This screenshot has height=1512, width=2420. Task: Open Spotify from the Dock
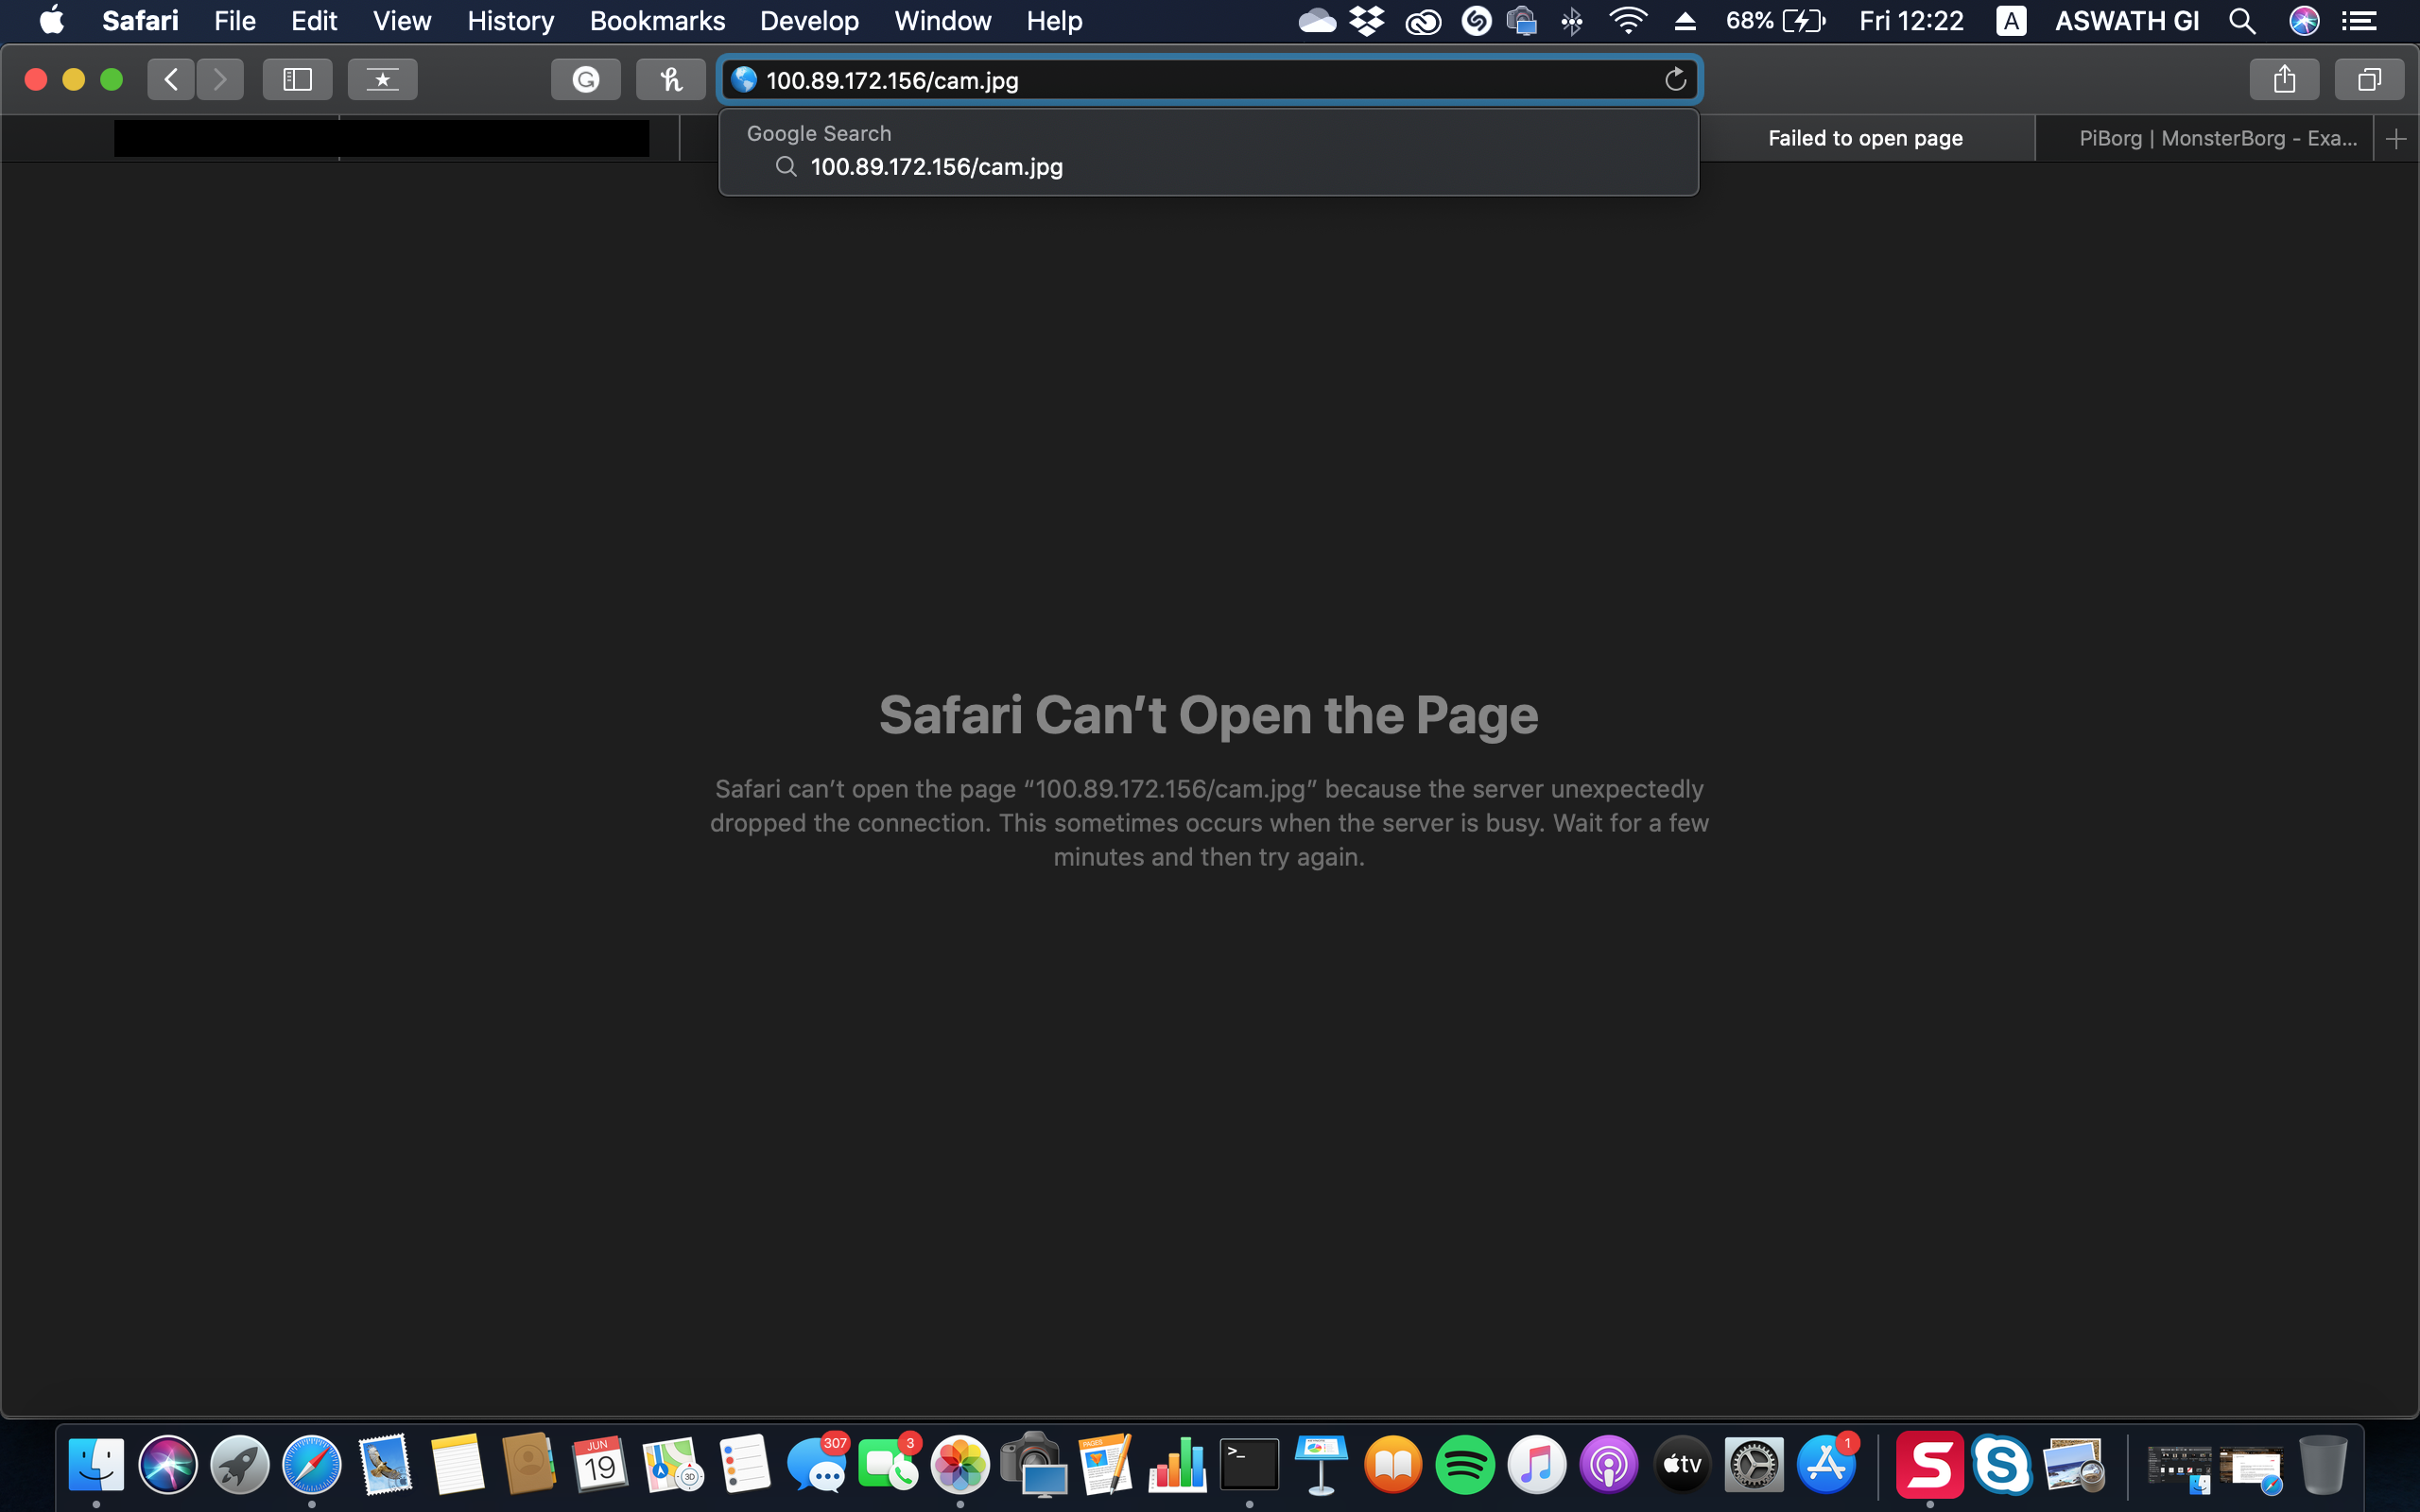click(x=1464, y=1465)
